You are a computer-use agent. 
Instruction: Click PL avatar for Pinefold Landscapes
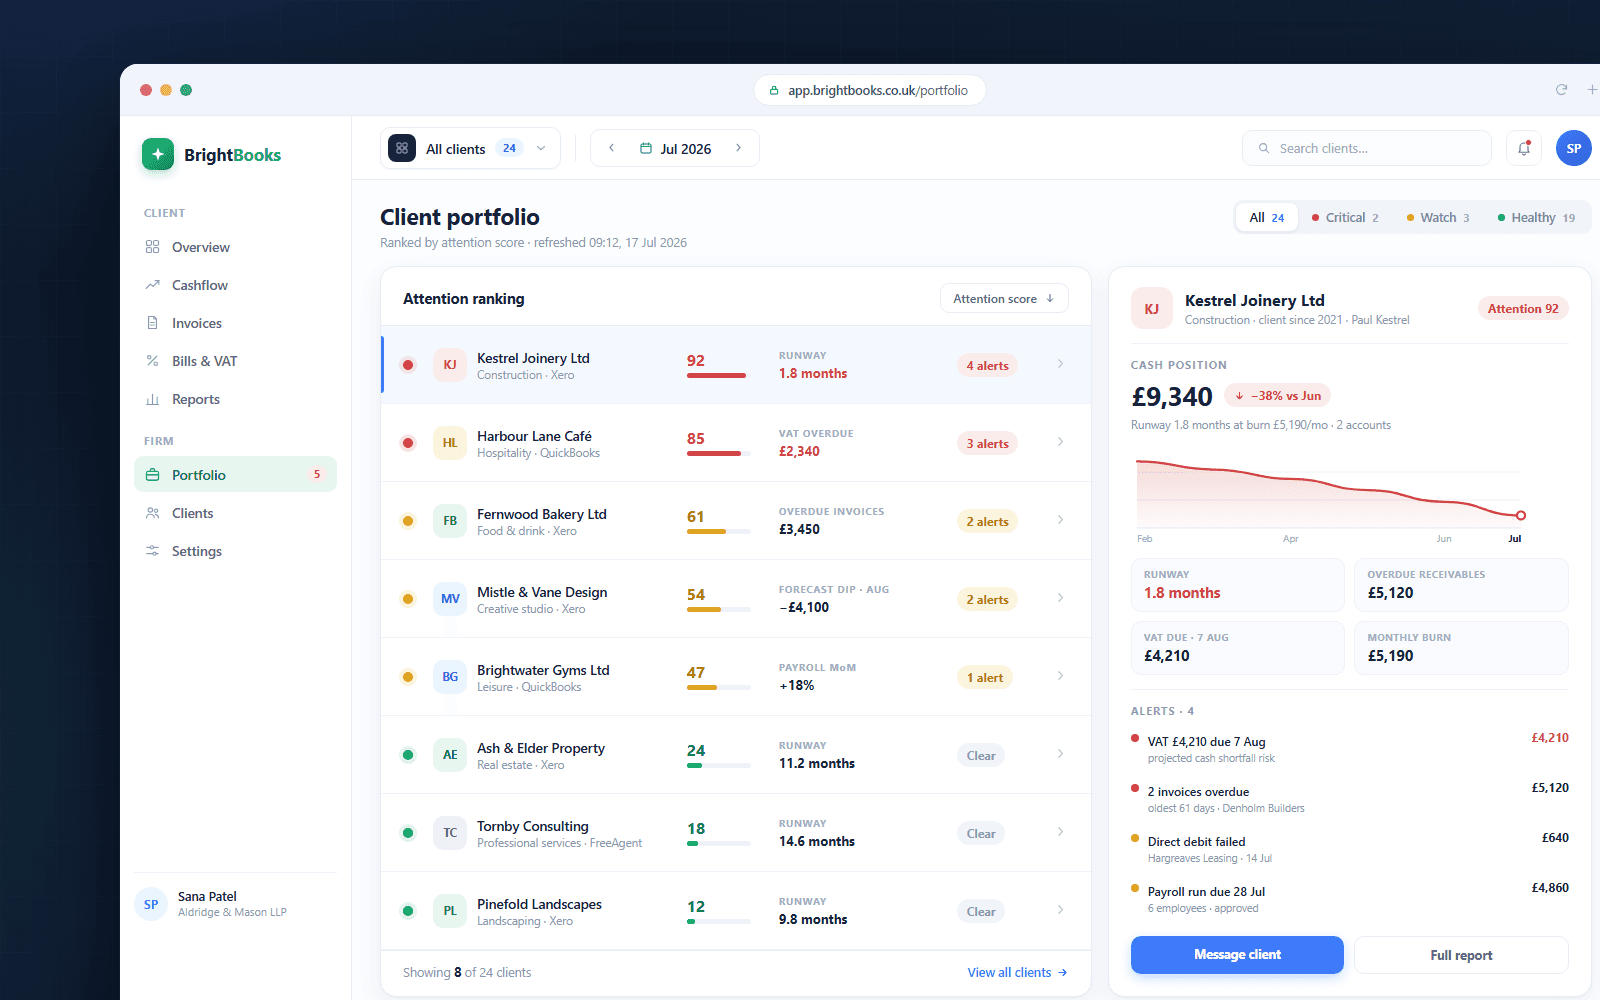pos(450,911)
